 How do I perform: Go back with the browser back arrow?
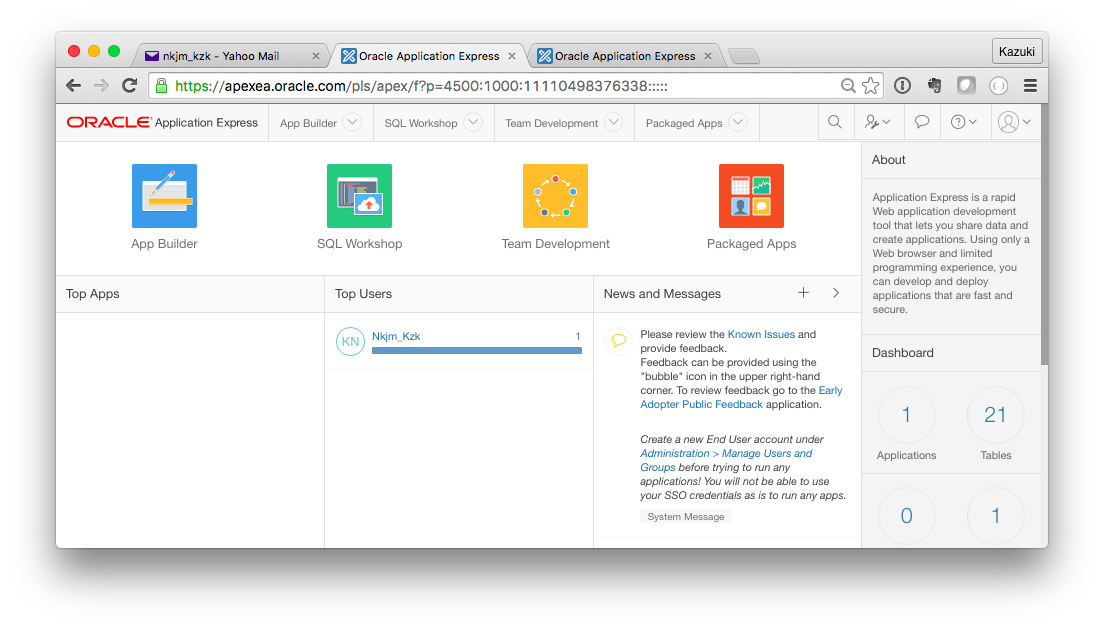(x=73, y=86)
